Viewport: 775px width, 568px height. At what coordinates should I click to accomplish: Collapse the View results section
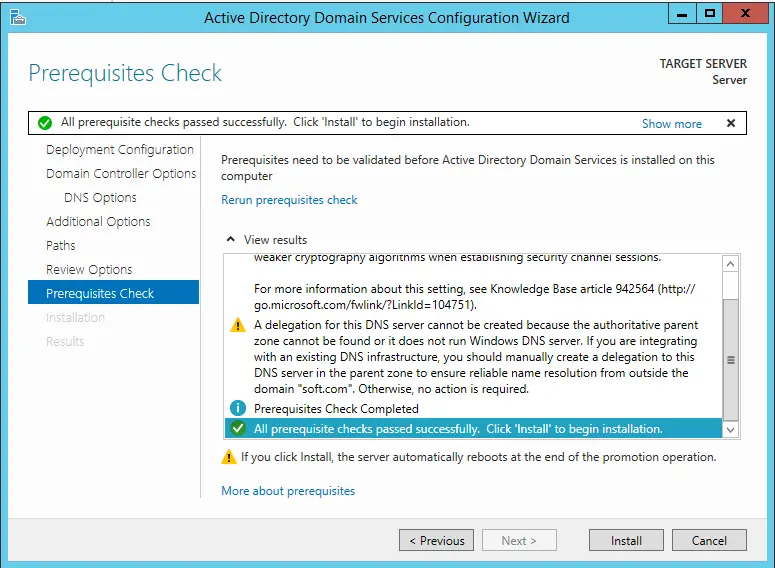(x=231, y=240)
